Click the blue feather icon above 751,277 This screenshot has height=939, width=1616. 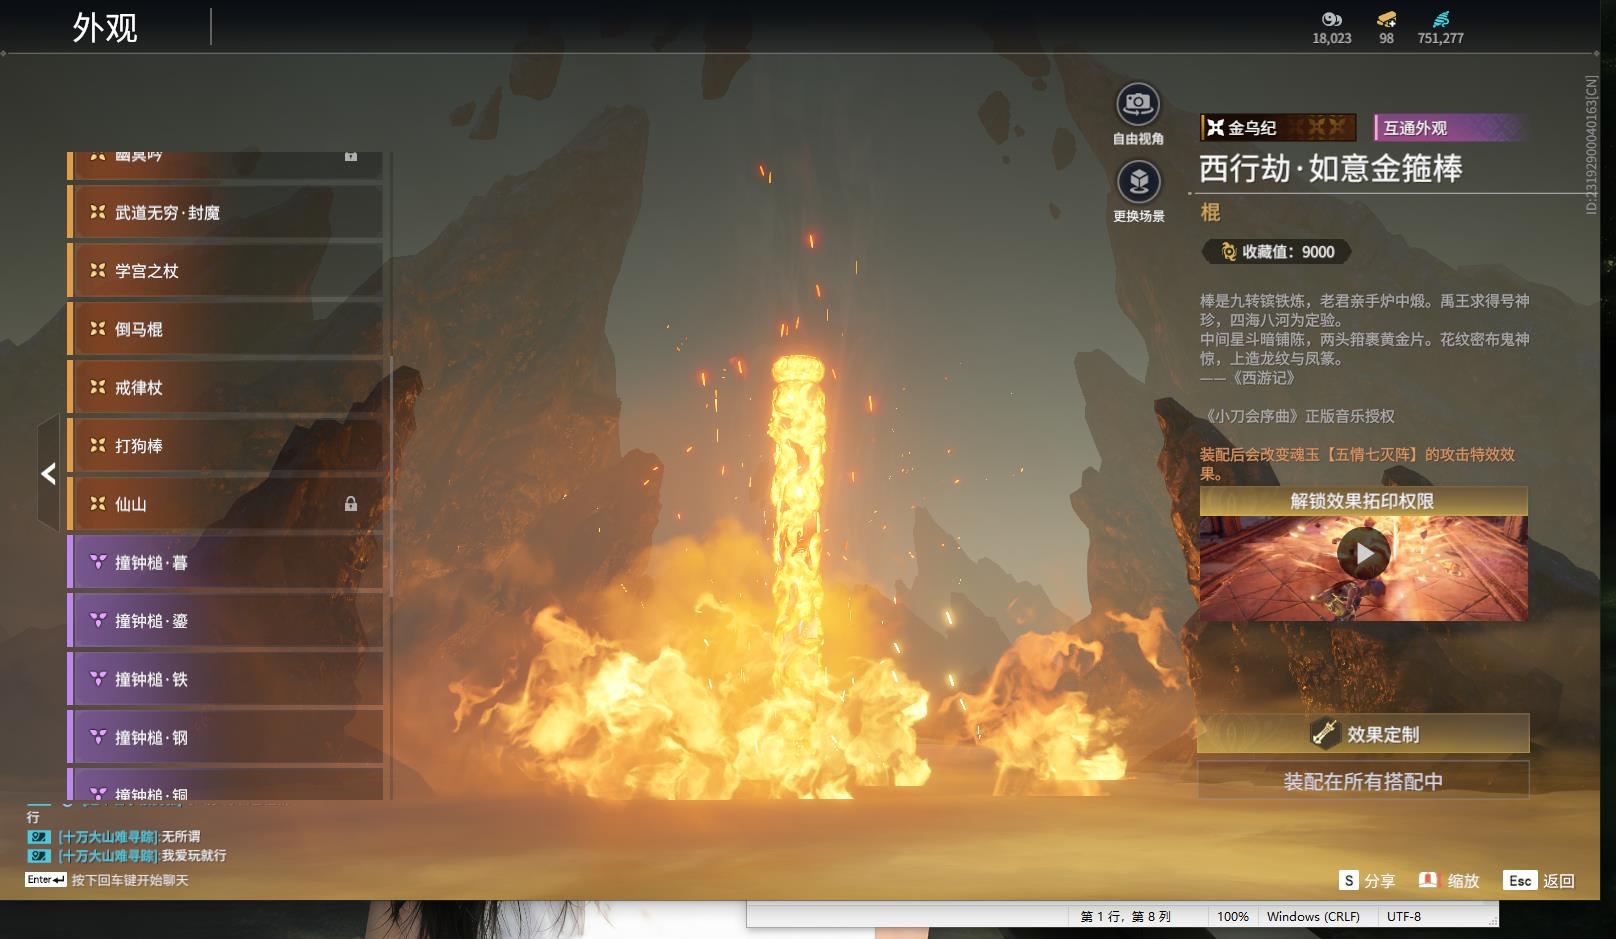1440,19
